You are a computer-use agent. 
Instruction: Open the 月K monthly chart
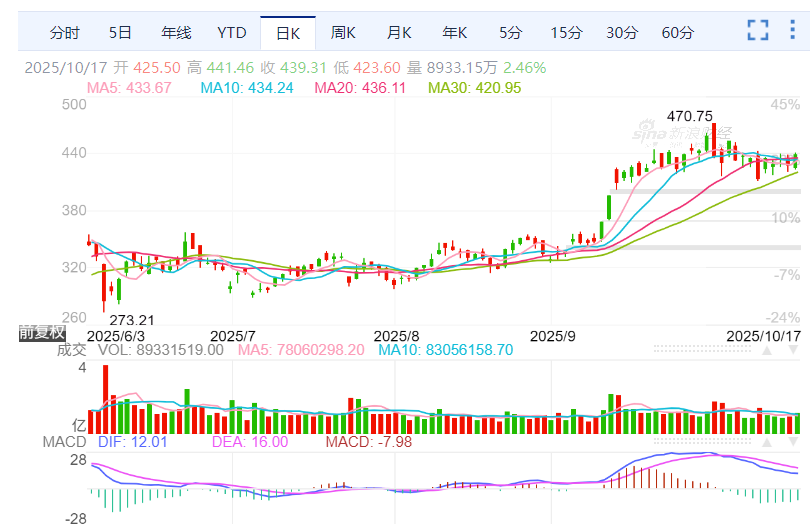click(399, 33)
